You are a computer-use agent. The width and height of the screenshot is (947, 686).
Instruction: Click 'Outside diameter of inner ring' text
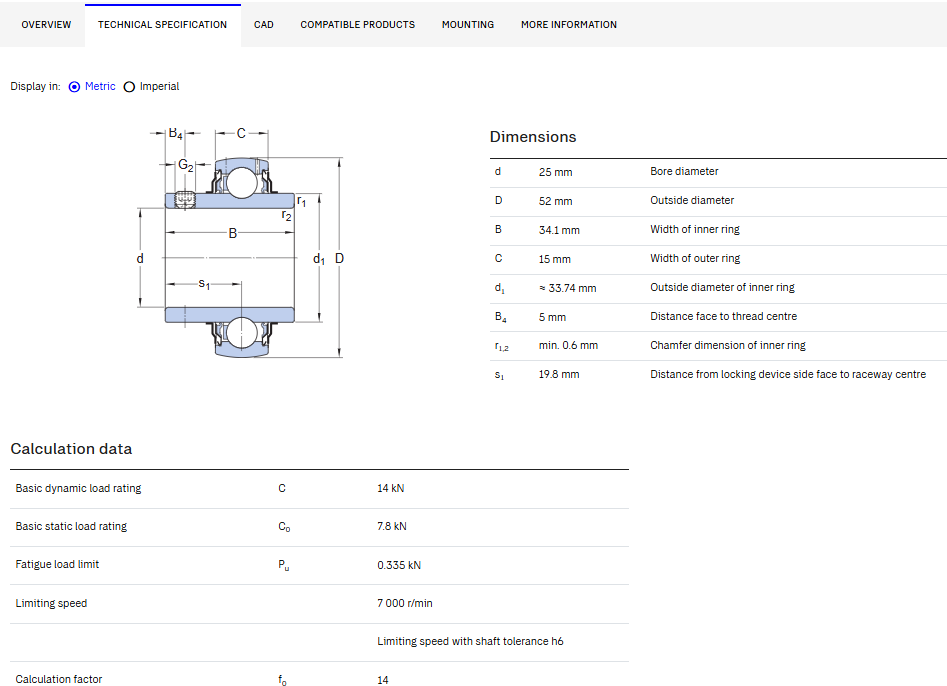coord(722,287)
